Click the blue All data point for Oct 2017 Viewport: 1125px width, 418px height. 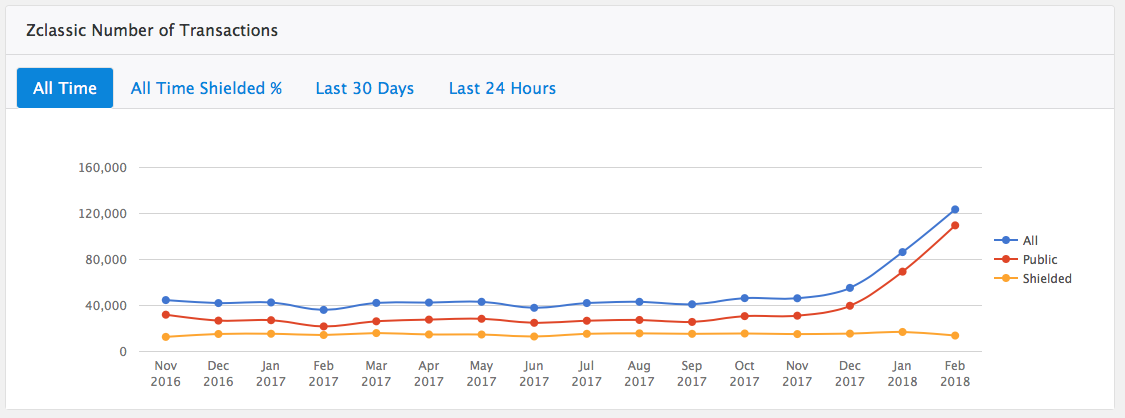point(745,298)
